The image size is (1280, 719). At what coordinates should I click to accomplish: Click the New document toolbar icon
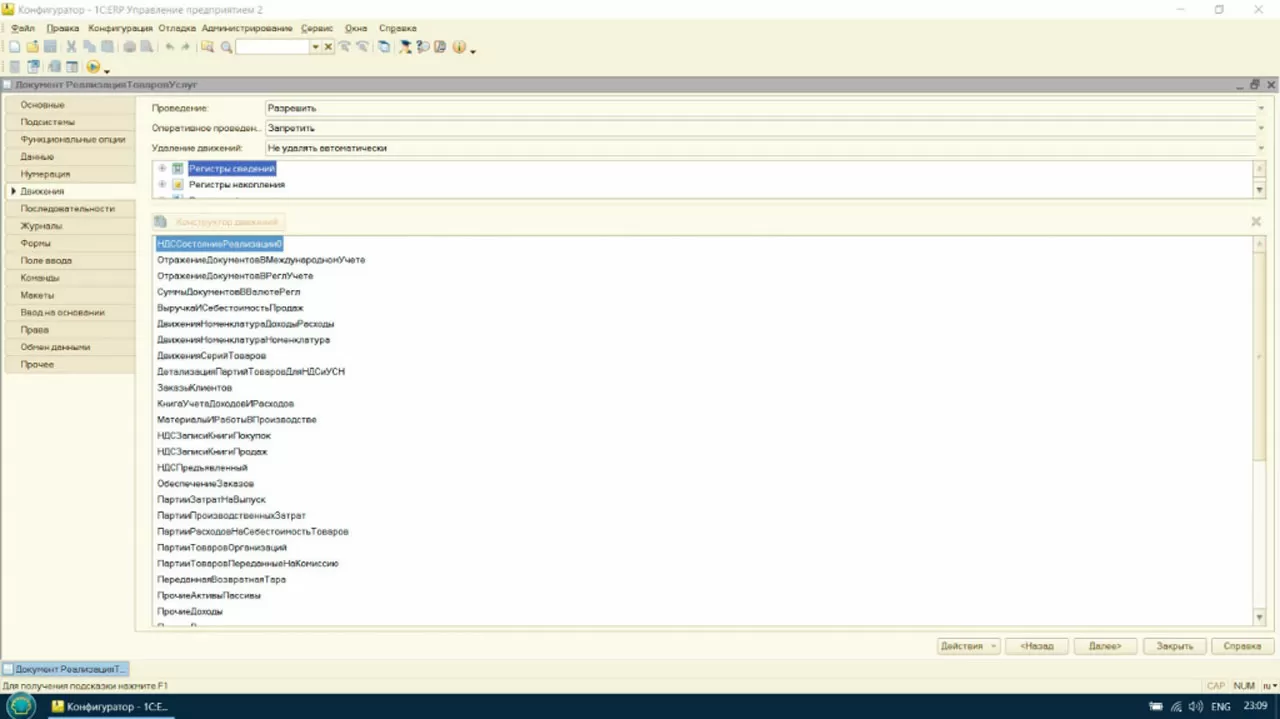pos(15,46)
